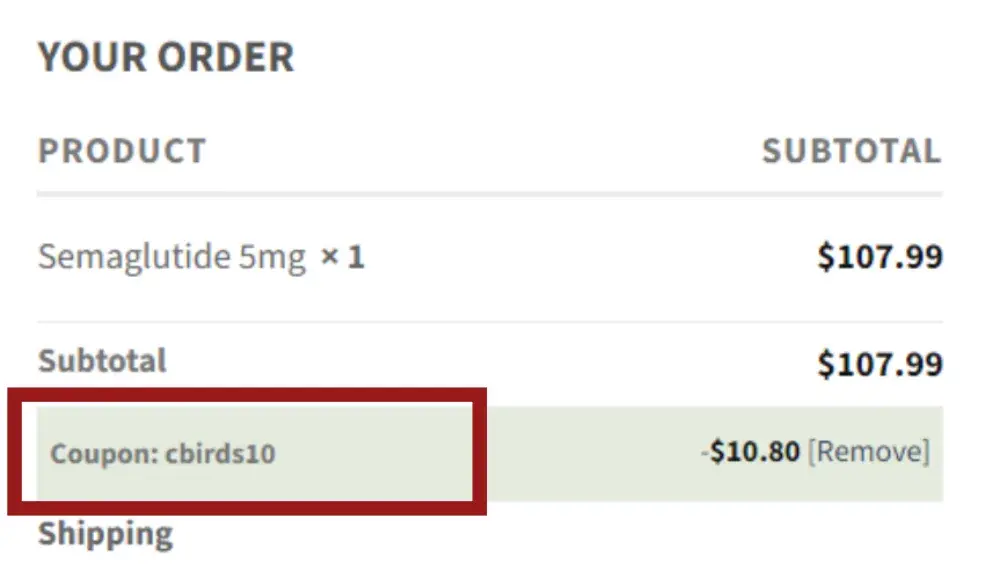Screen dimensions: 1000x579
Task: Click the Semaglutide row $107.99 price
Action: (880, 257)
